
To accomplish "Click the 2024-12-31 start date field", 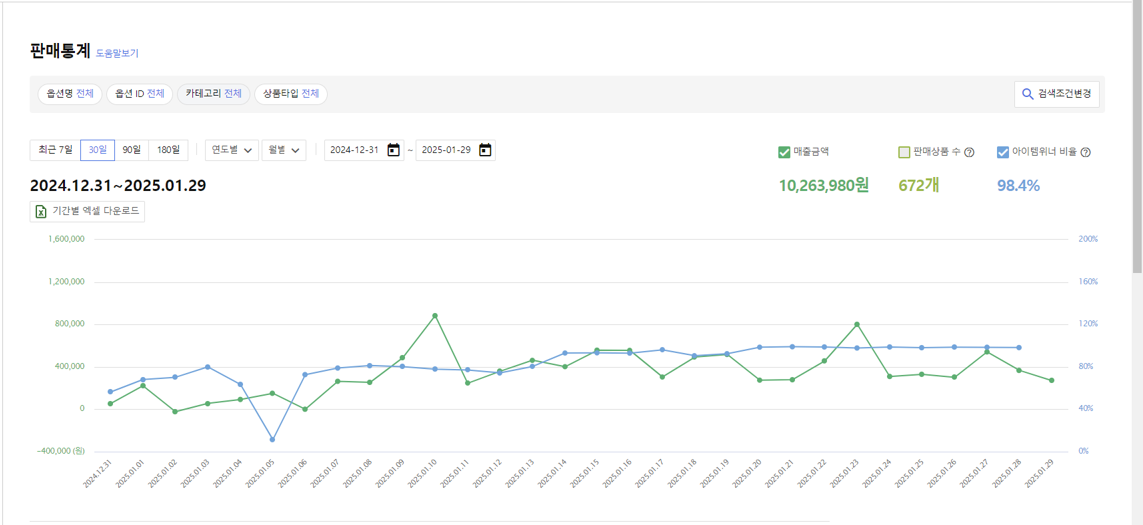I will [355, 150].
